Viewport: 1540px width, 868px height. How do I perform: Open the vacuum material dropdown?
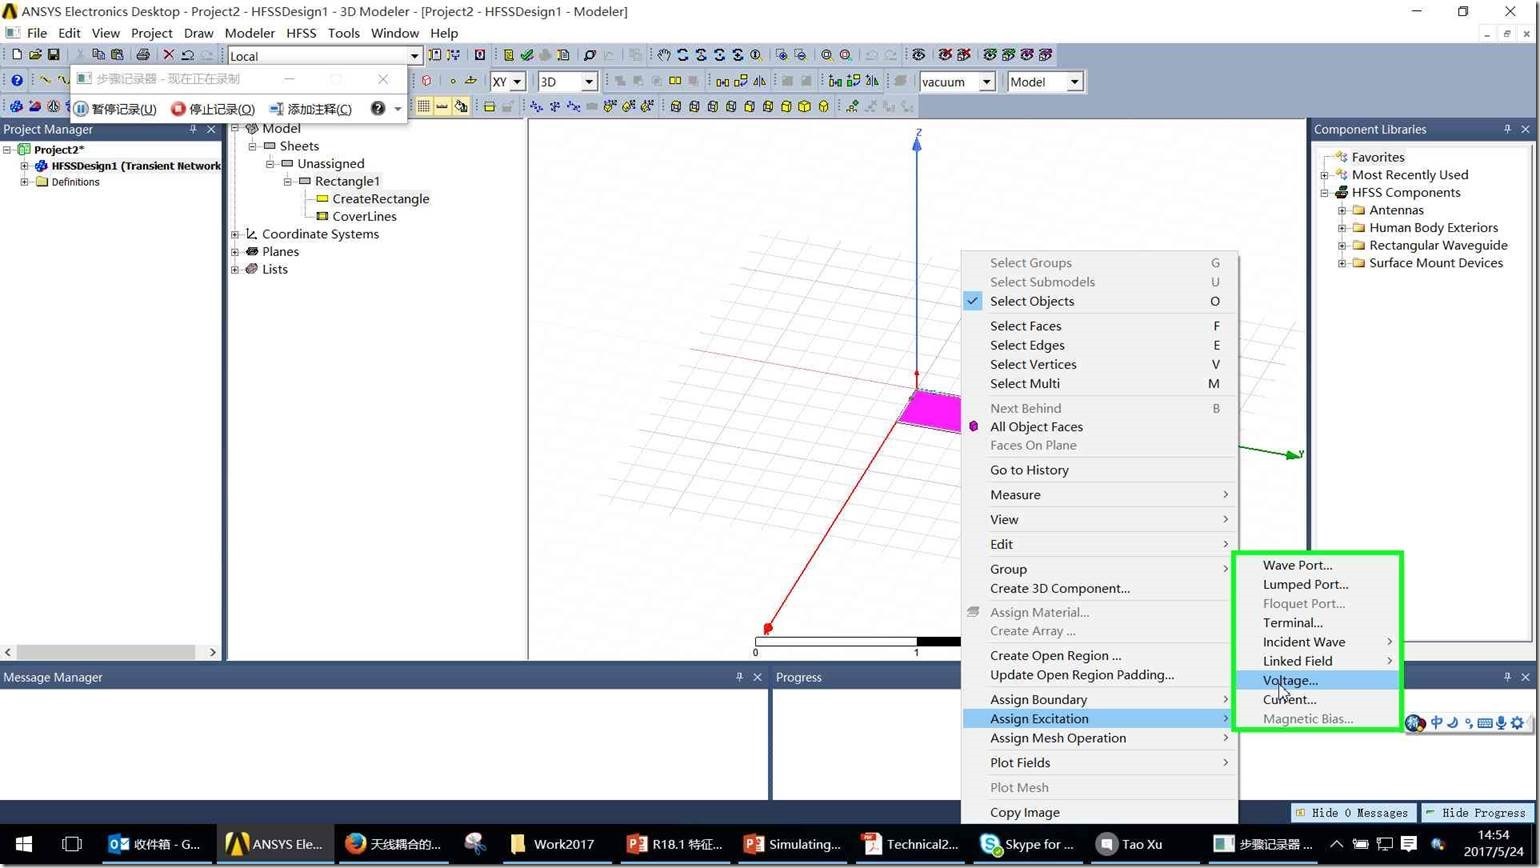986,82
